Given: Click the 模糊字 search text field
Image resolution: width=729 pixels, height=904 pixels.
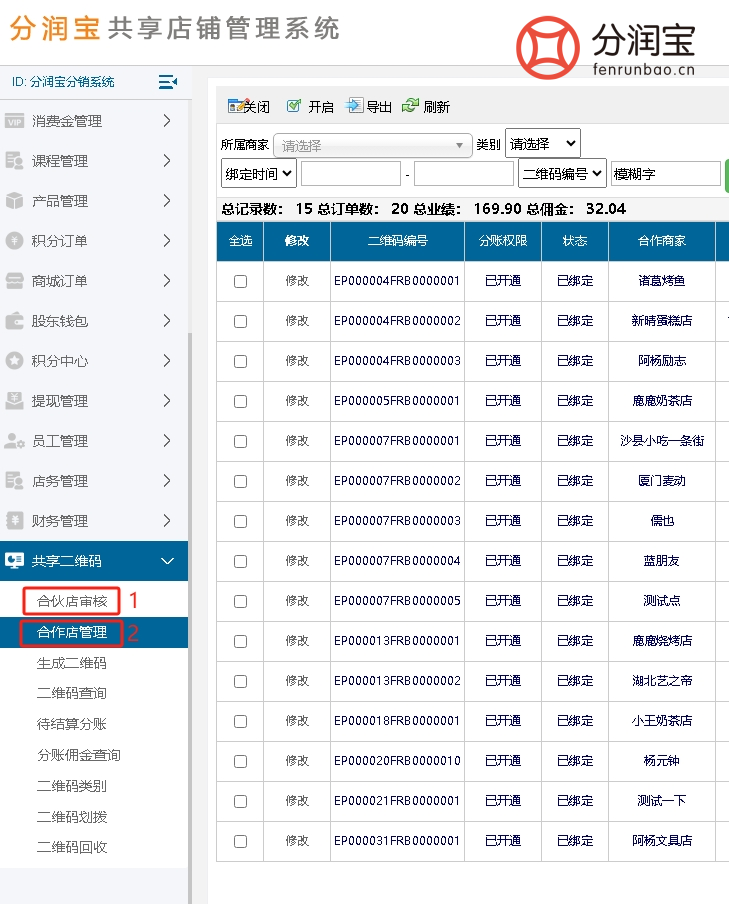Looking at the screenshot, I should tap(665, 174).
